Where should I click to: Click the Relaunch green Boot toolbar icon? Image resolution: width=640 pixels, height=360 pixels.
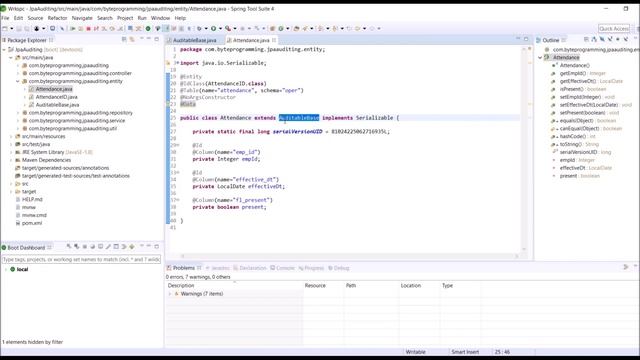pyautogui.click(x=148, y=29)
